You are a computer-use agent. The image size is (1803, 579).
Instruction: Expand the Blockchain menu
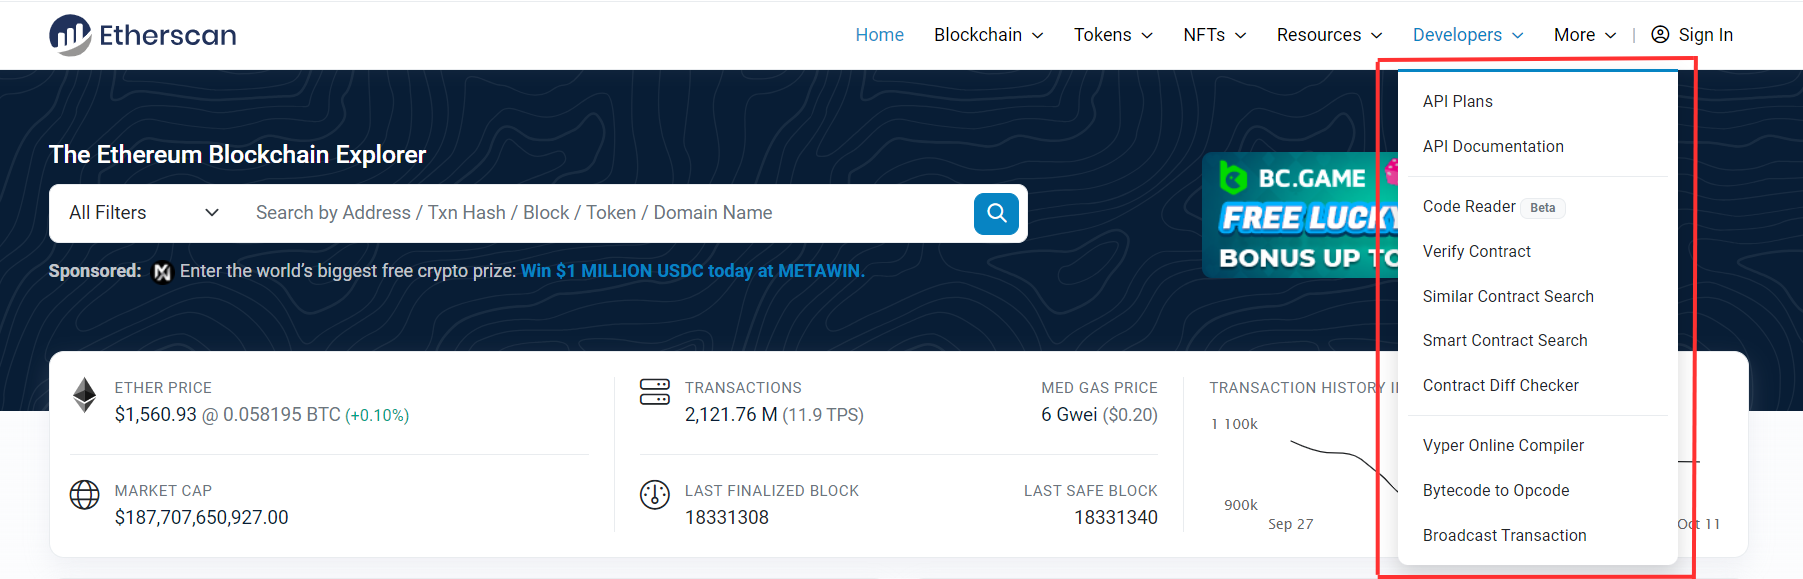tap(988, 35)
